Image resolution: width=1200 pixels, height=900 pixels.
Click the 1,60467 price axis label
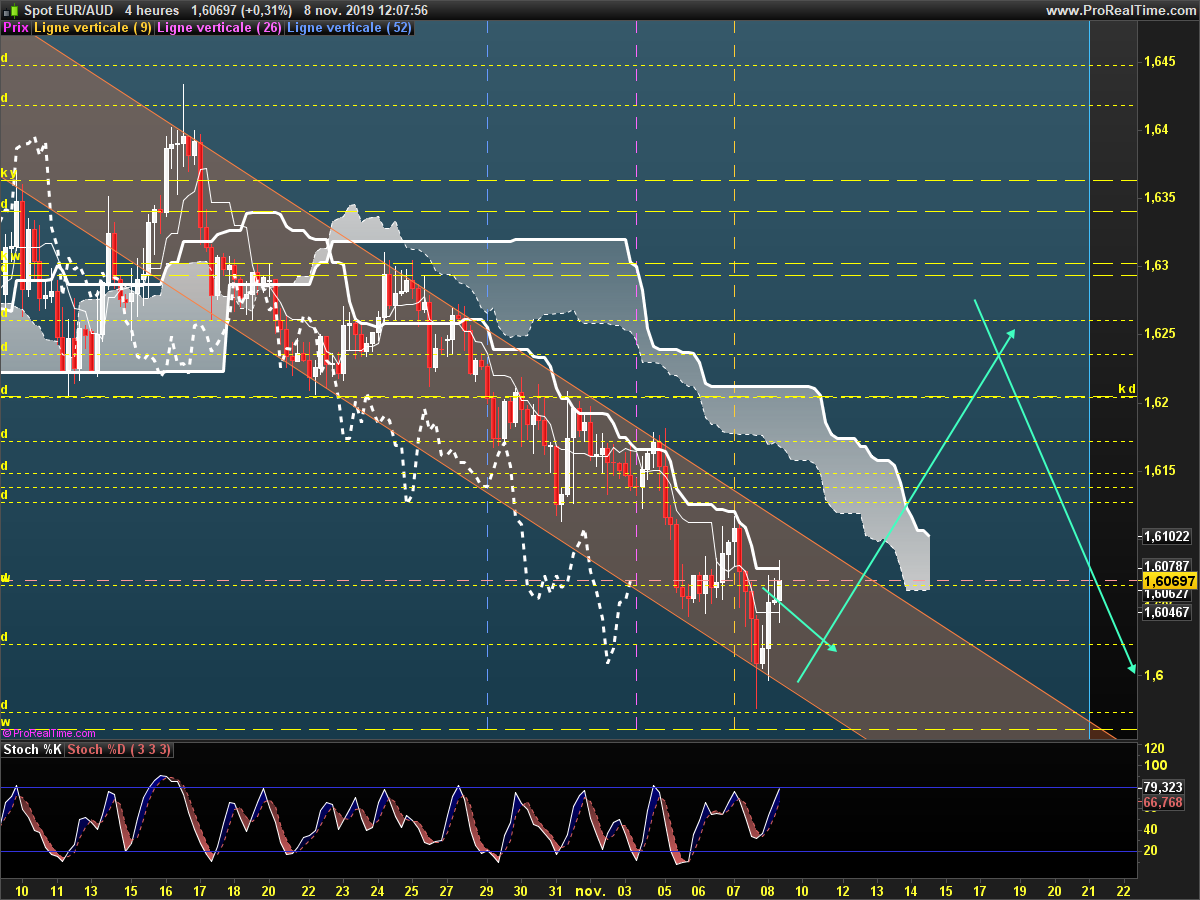pyautogui.click(x=1166, y=612)
